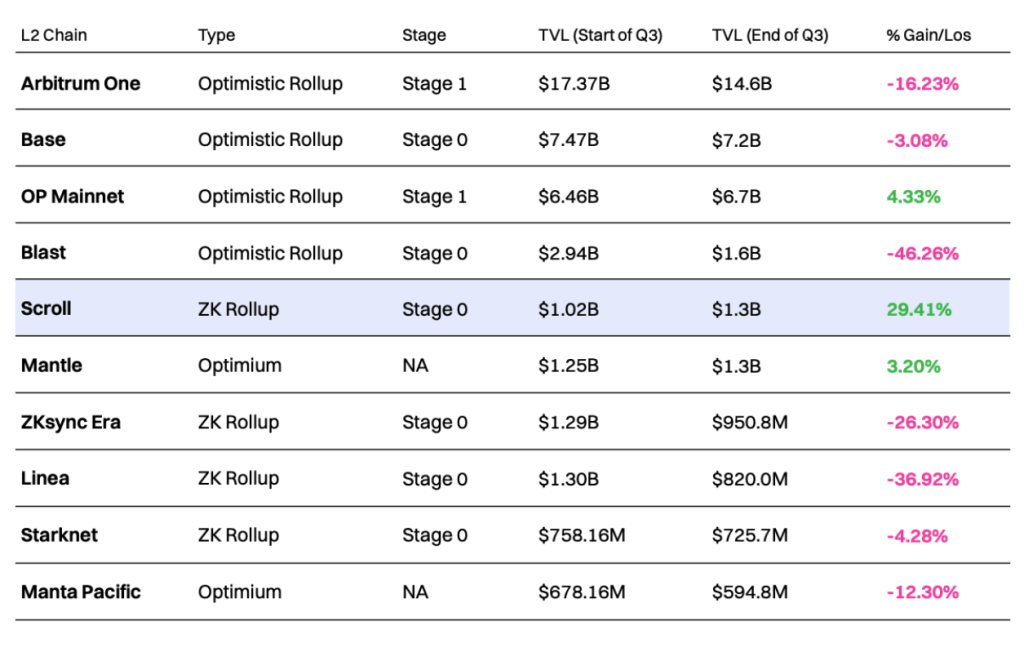
Task: Click the Blast chain name
Action: pos(44,253)
